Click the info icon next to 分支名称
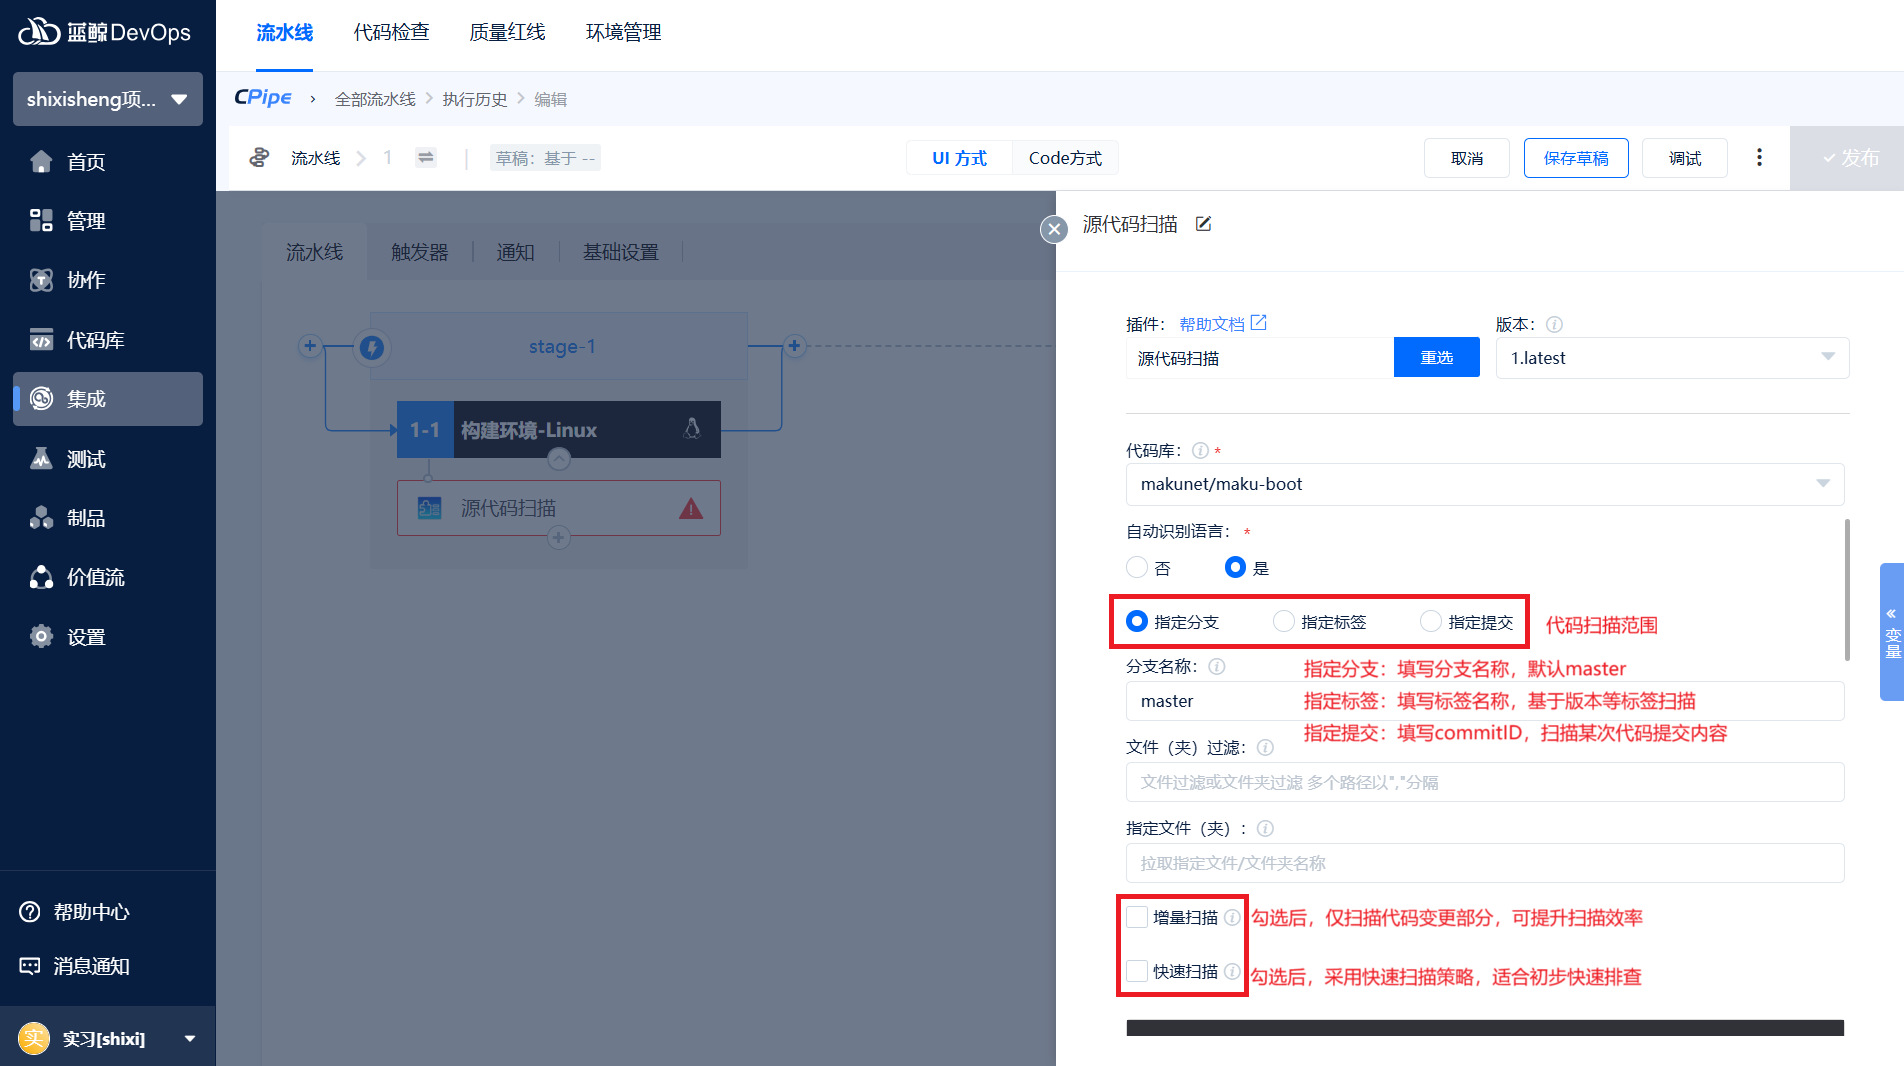The image size is (1904, 1066). [1217, 667]
